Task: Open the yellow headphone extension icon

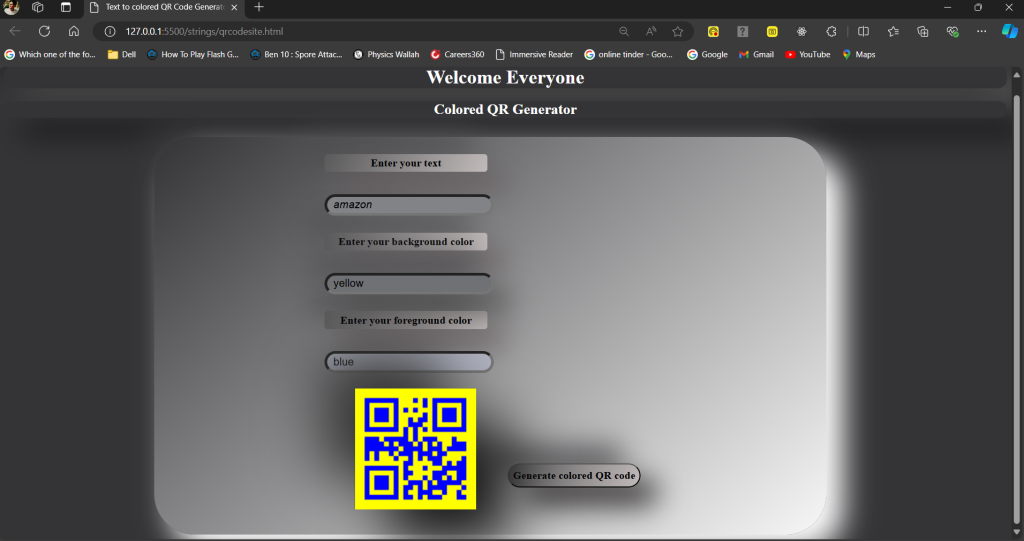Action: click(x=713, y=31)
